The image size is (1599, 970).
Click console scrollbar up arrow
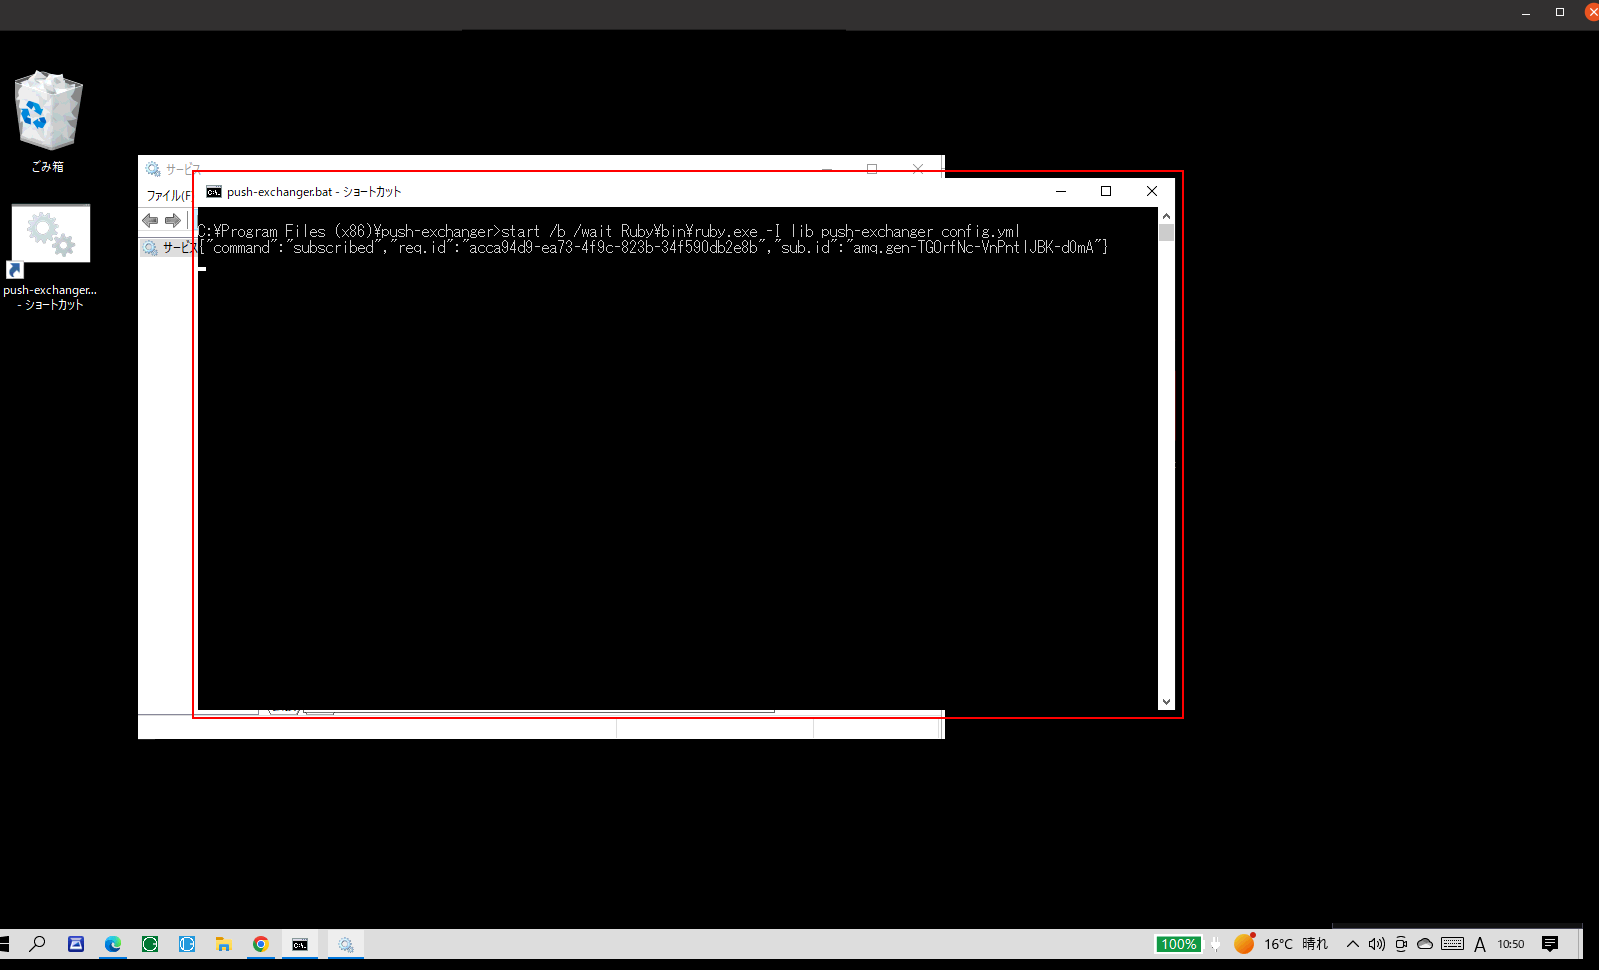pos(1166,216)
